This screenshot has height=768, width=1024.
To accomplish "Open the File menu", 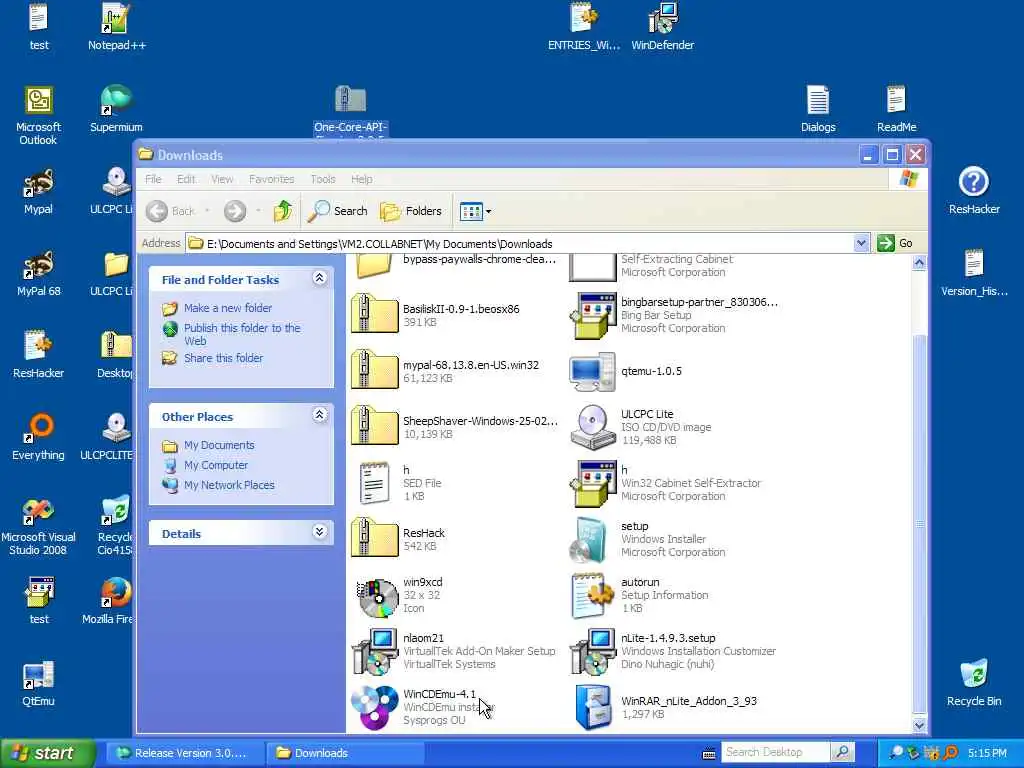I will tap(153, 179).
